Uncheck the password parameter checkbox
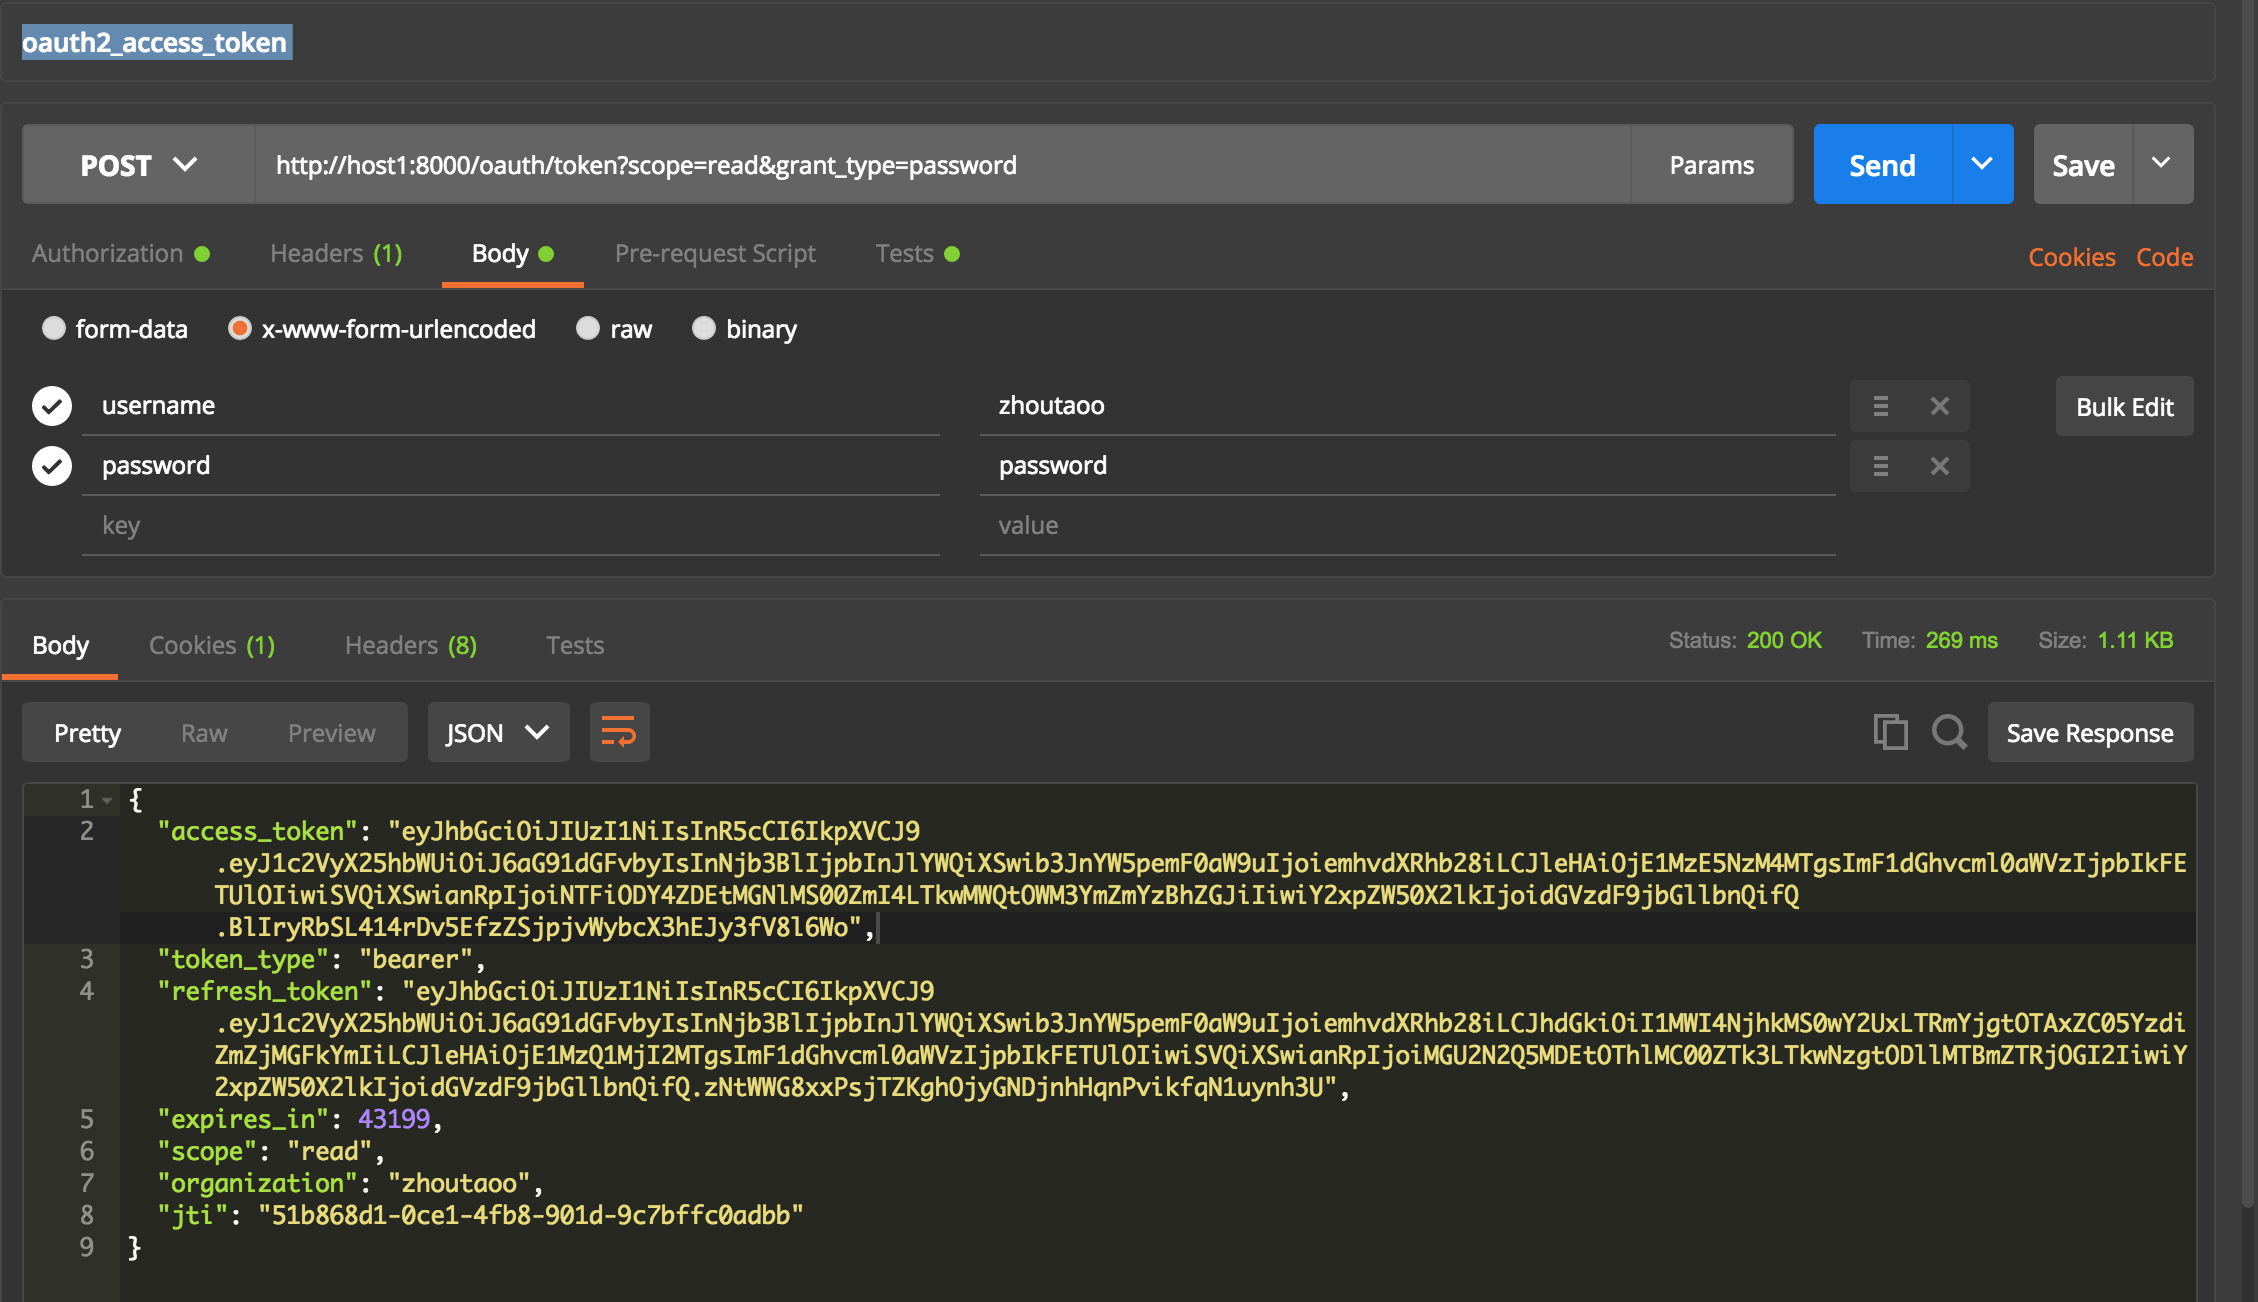Viewport: 2258px width, 1302px height. click(x=52, y=466)
